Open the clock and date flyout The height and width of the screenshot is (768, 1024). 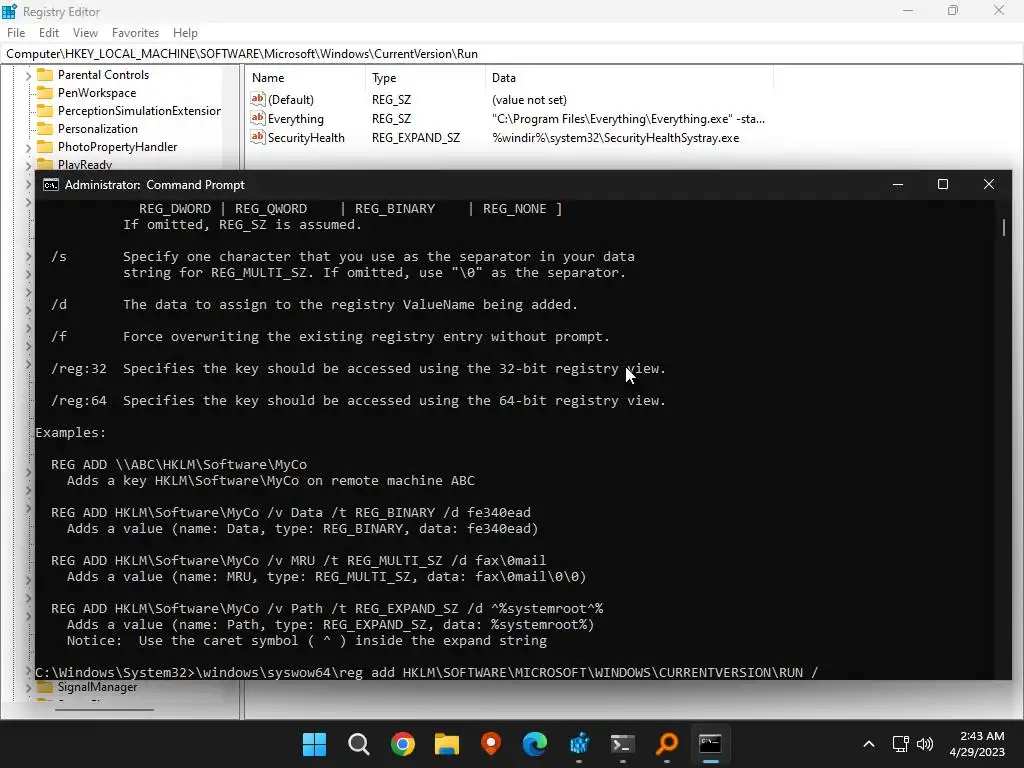tap(977, 744)
